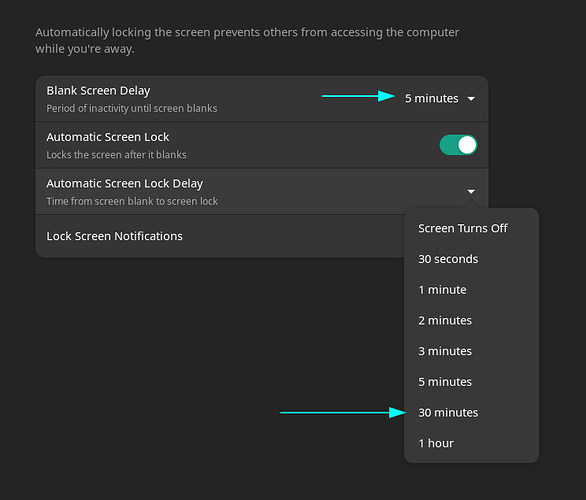
Task: Toggle off Automatic Screen Lock switch
Action: 458,145
